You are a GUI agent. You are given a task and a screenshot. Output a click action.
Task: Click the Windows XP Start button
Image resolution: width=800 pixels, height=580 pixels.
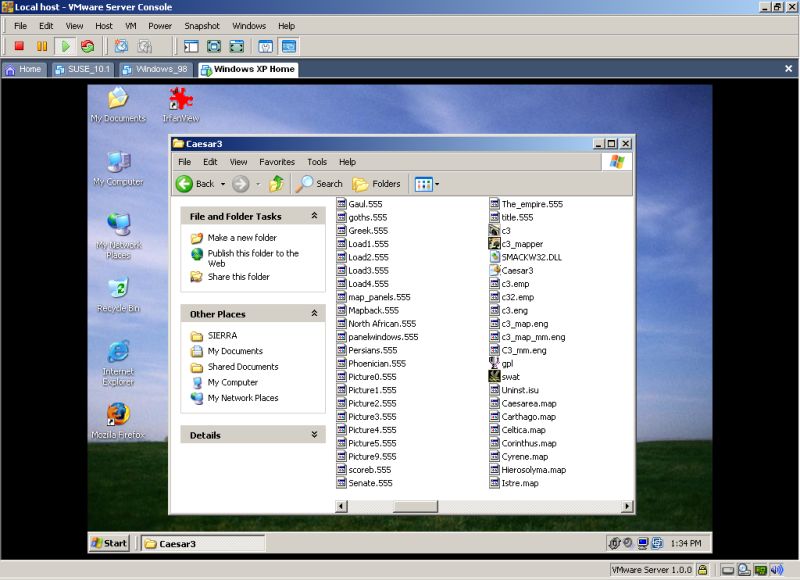(109, 543)
